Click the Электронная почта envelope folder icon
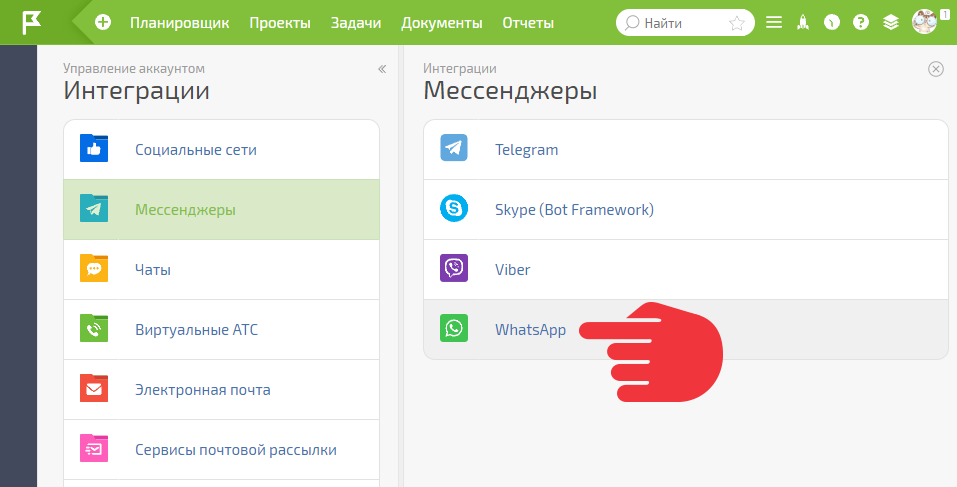Viewport: 957px width, 487px height. [94, 388]
